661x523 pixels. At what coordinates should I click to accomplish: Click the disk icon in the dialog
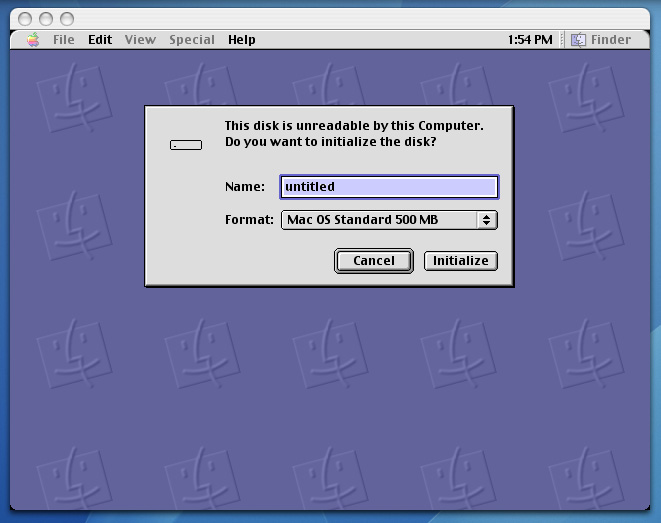pos(186,145)
